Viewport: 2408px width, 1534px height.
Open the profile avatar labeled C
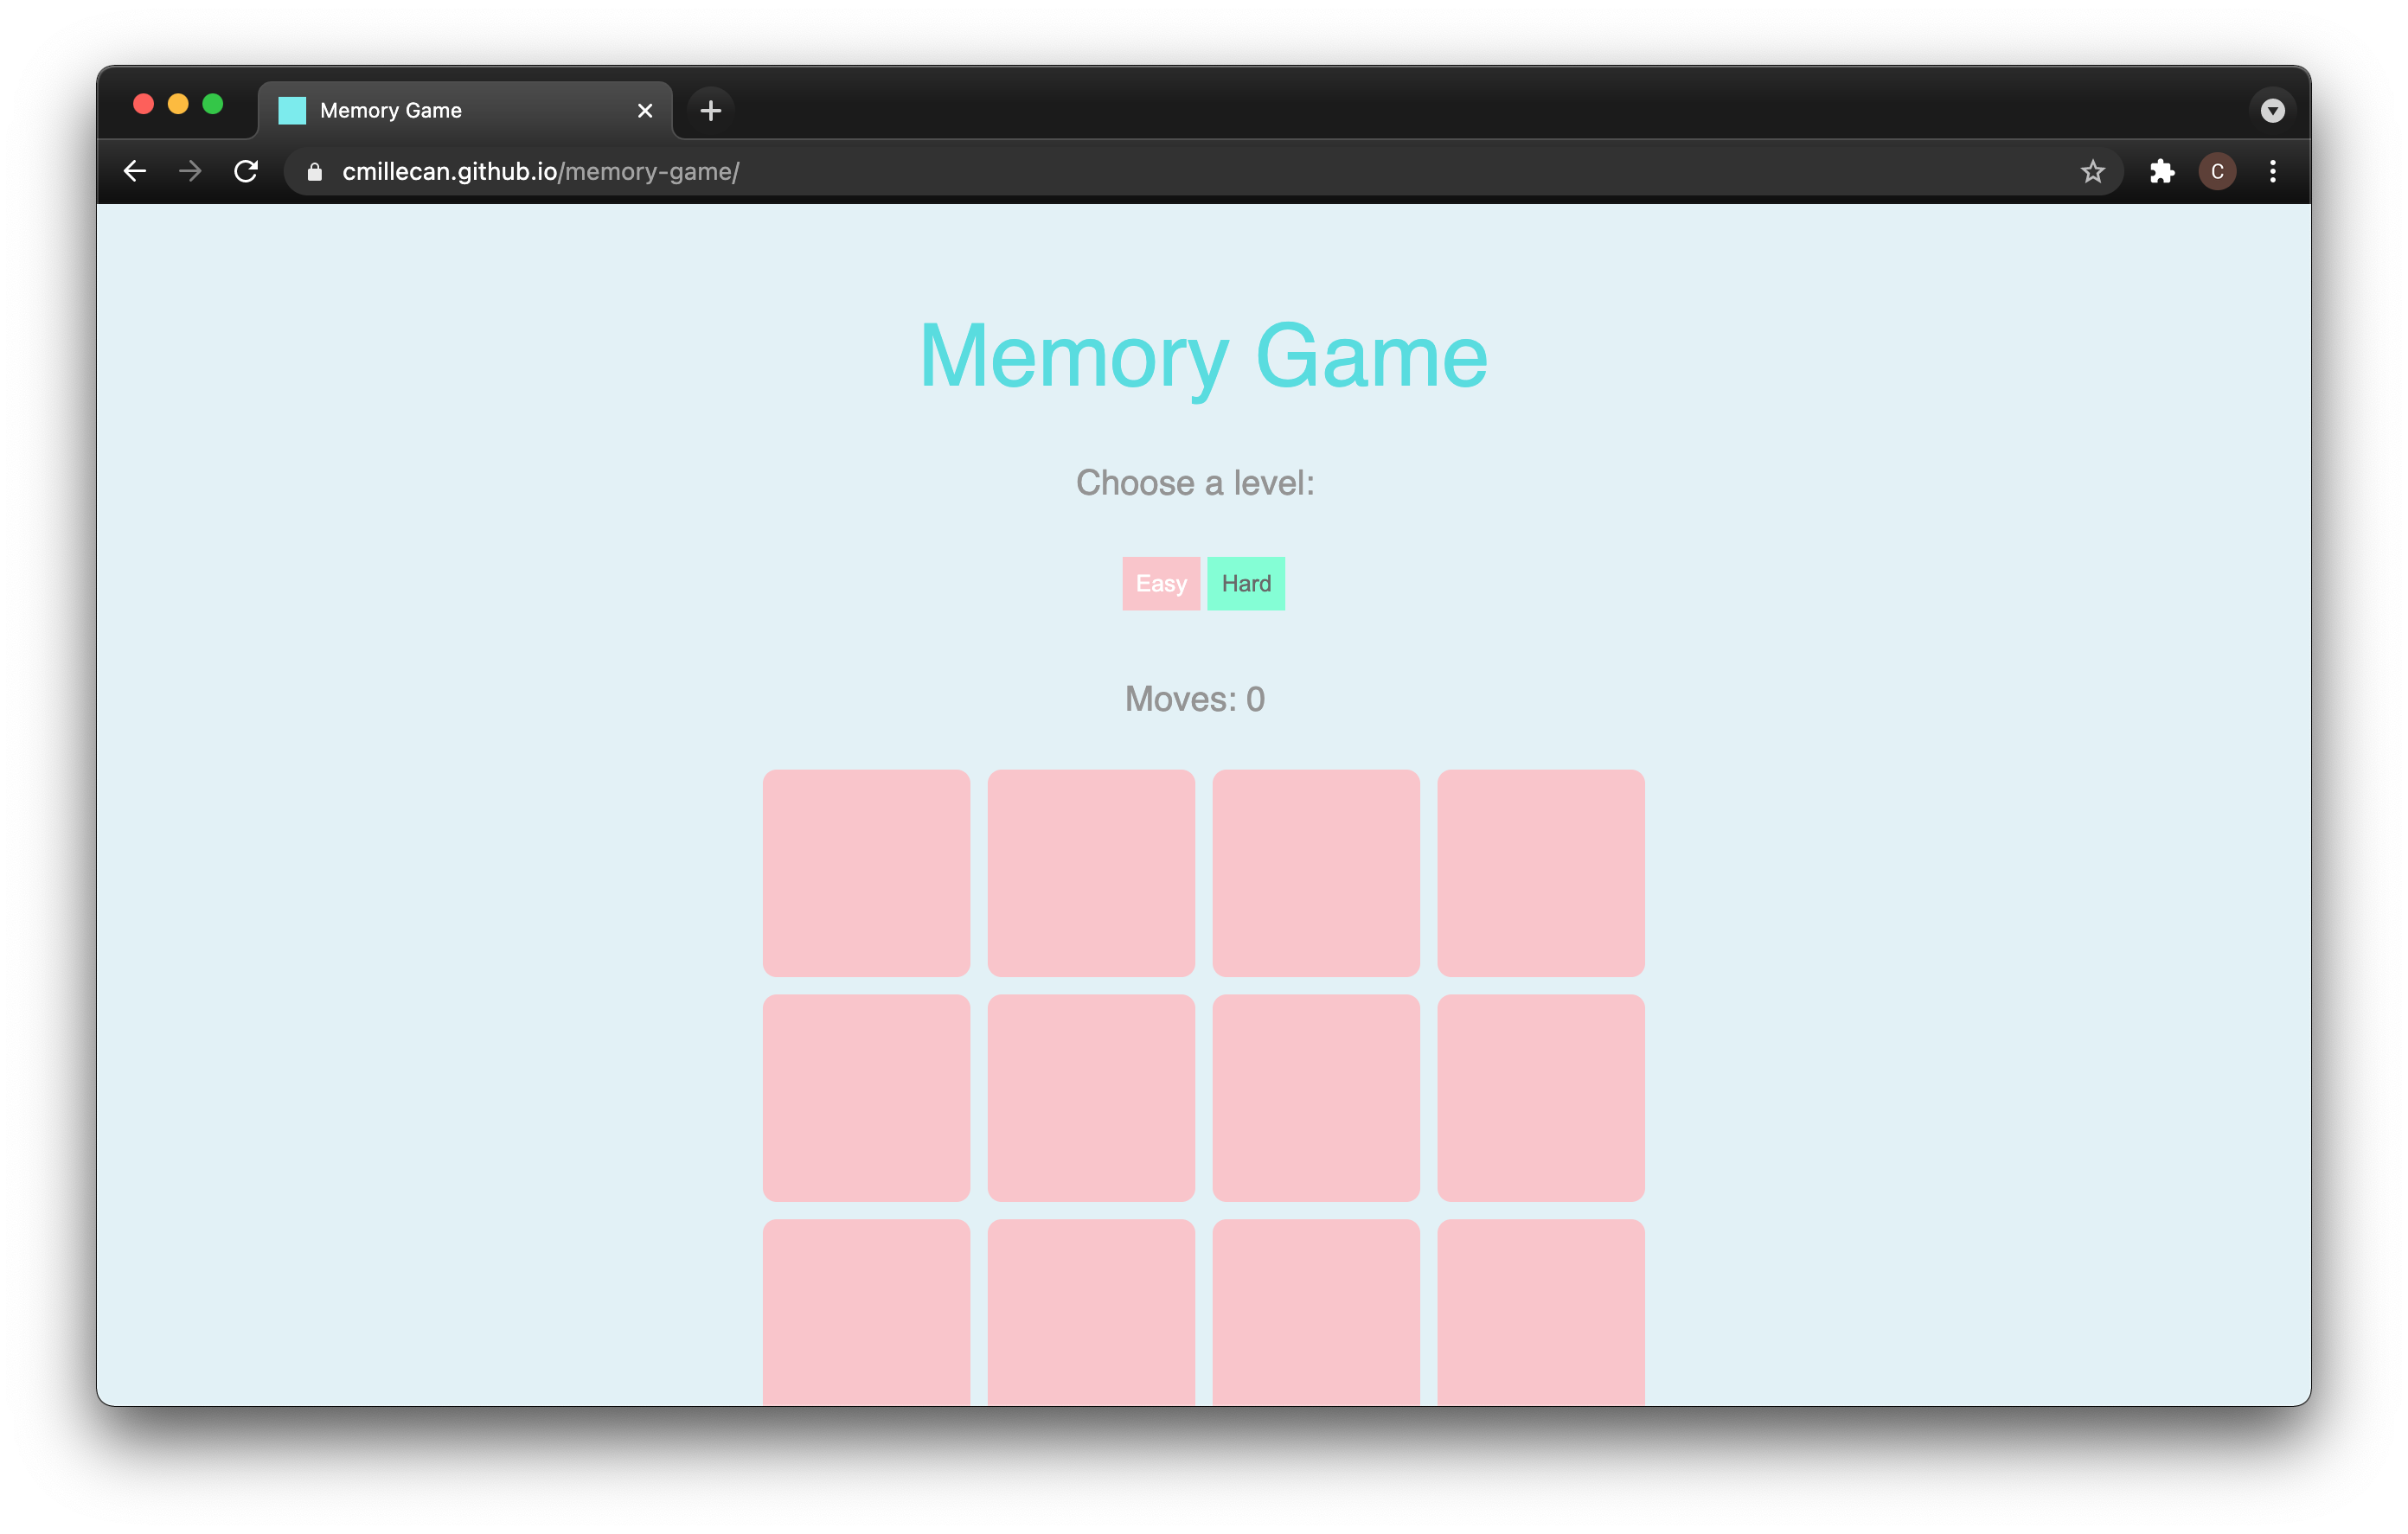(x=2217, y=171)
